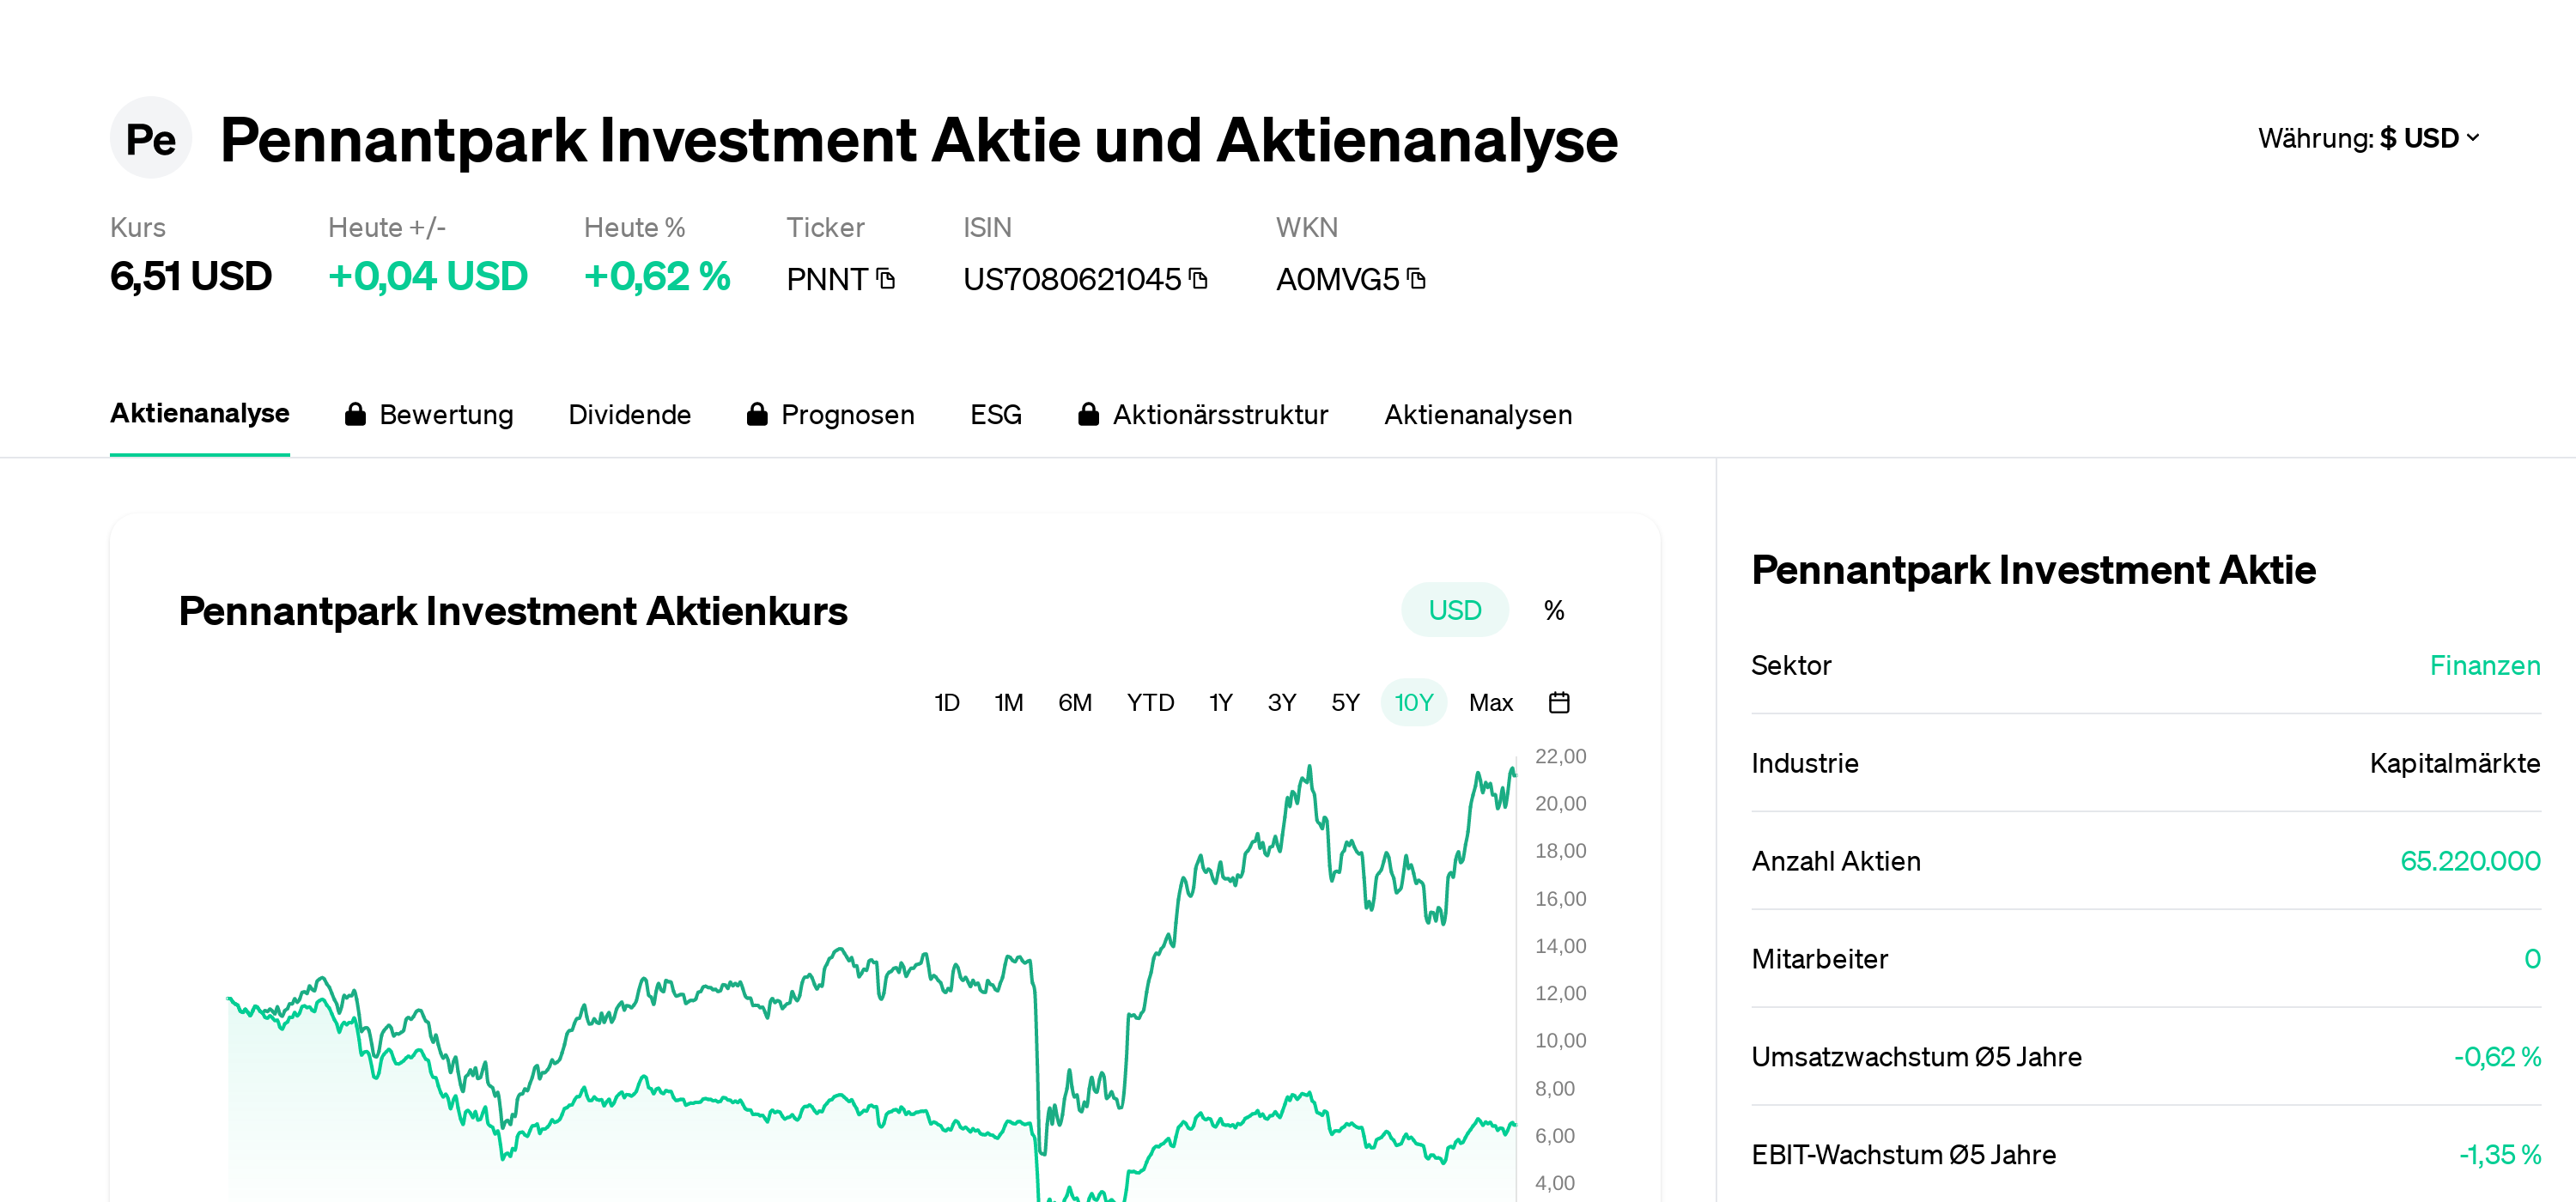2576x1202 pixels.
Task: Select the 5Y chart range
Action: point(1345,702)
